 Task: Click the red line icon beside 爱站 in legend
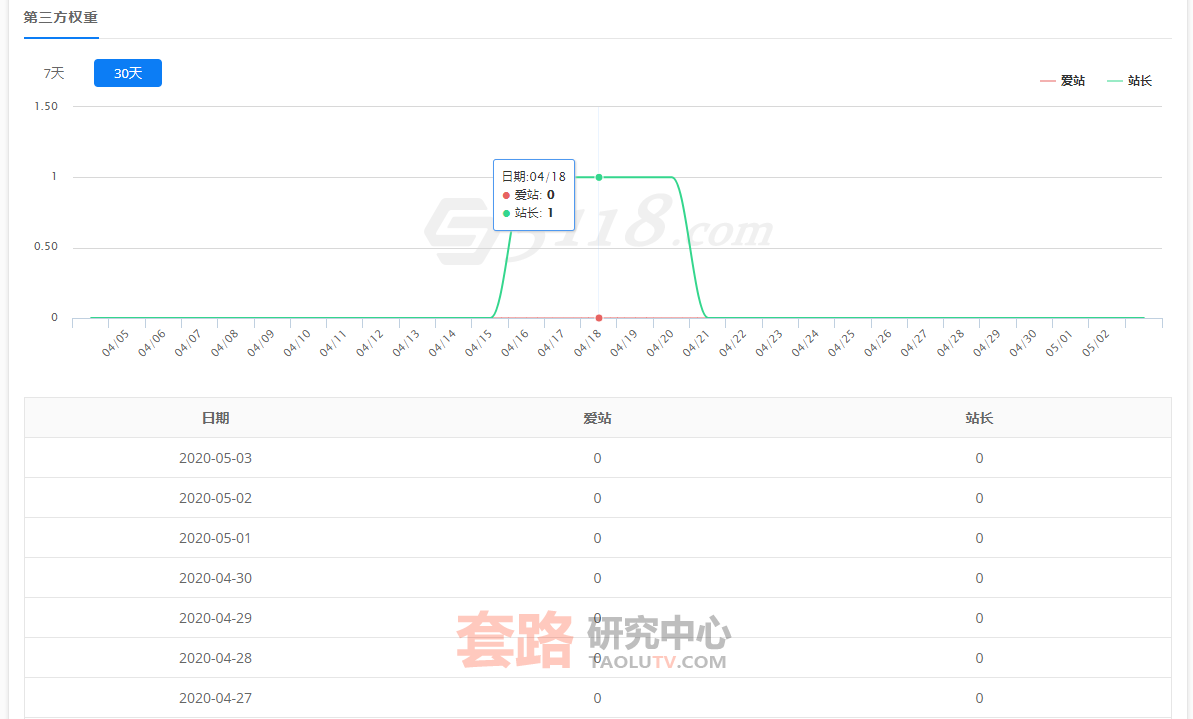point(1047,80)
